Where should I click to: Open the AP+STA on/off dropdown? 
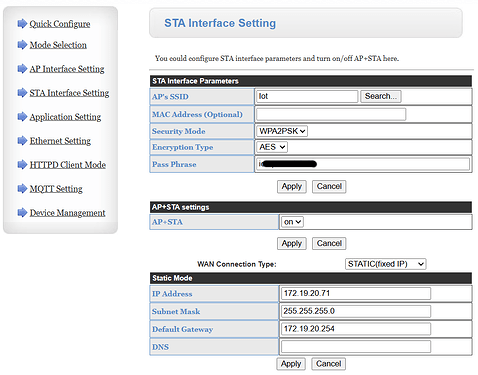(292, 222)
